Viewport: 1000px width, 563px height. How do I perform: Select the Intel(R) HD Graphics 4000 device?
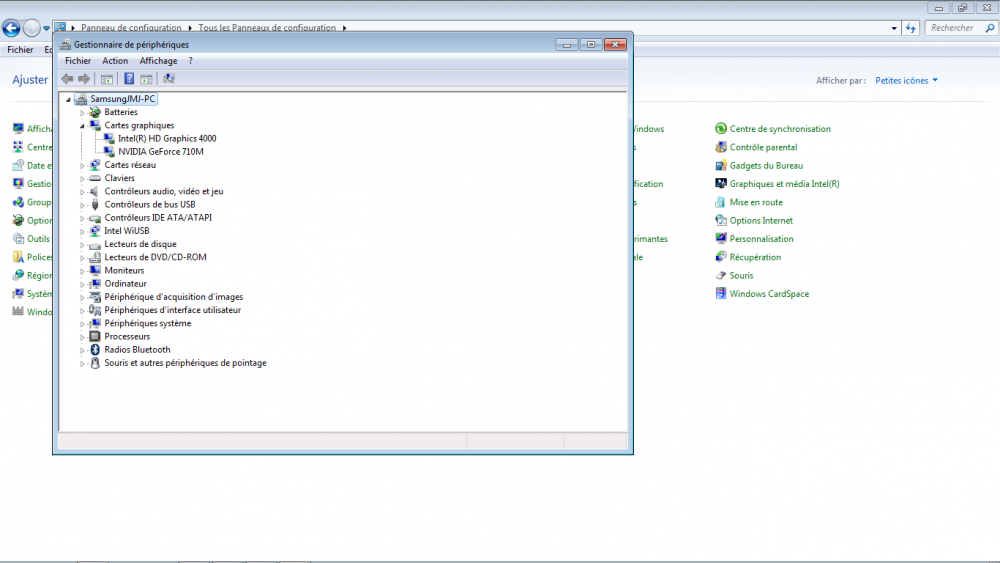coord(167,138)
